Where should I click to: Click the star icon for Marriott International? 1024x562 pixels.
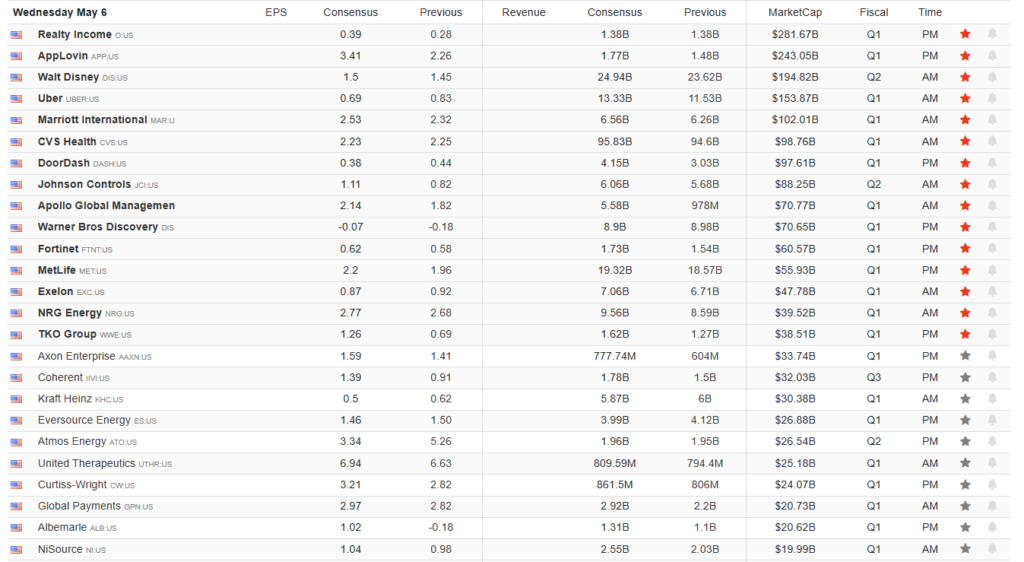point(965,119)
